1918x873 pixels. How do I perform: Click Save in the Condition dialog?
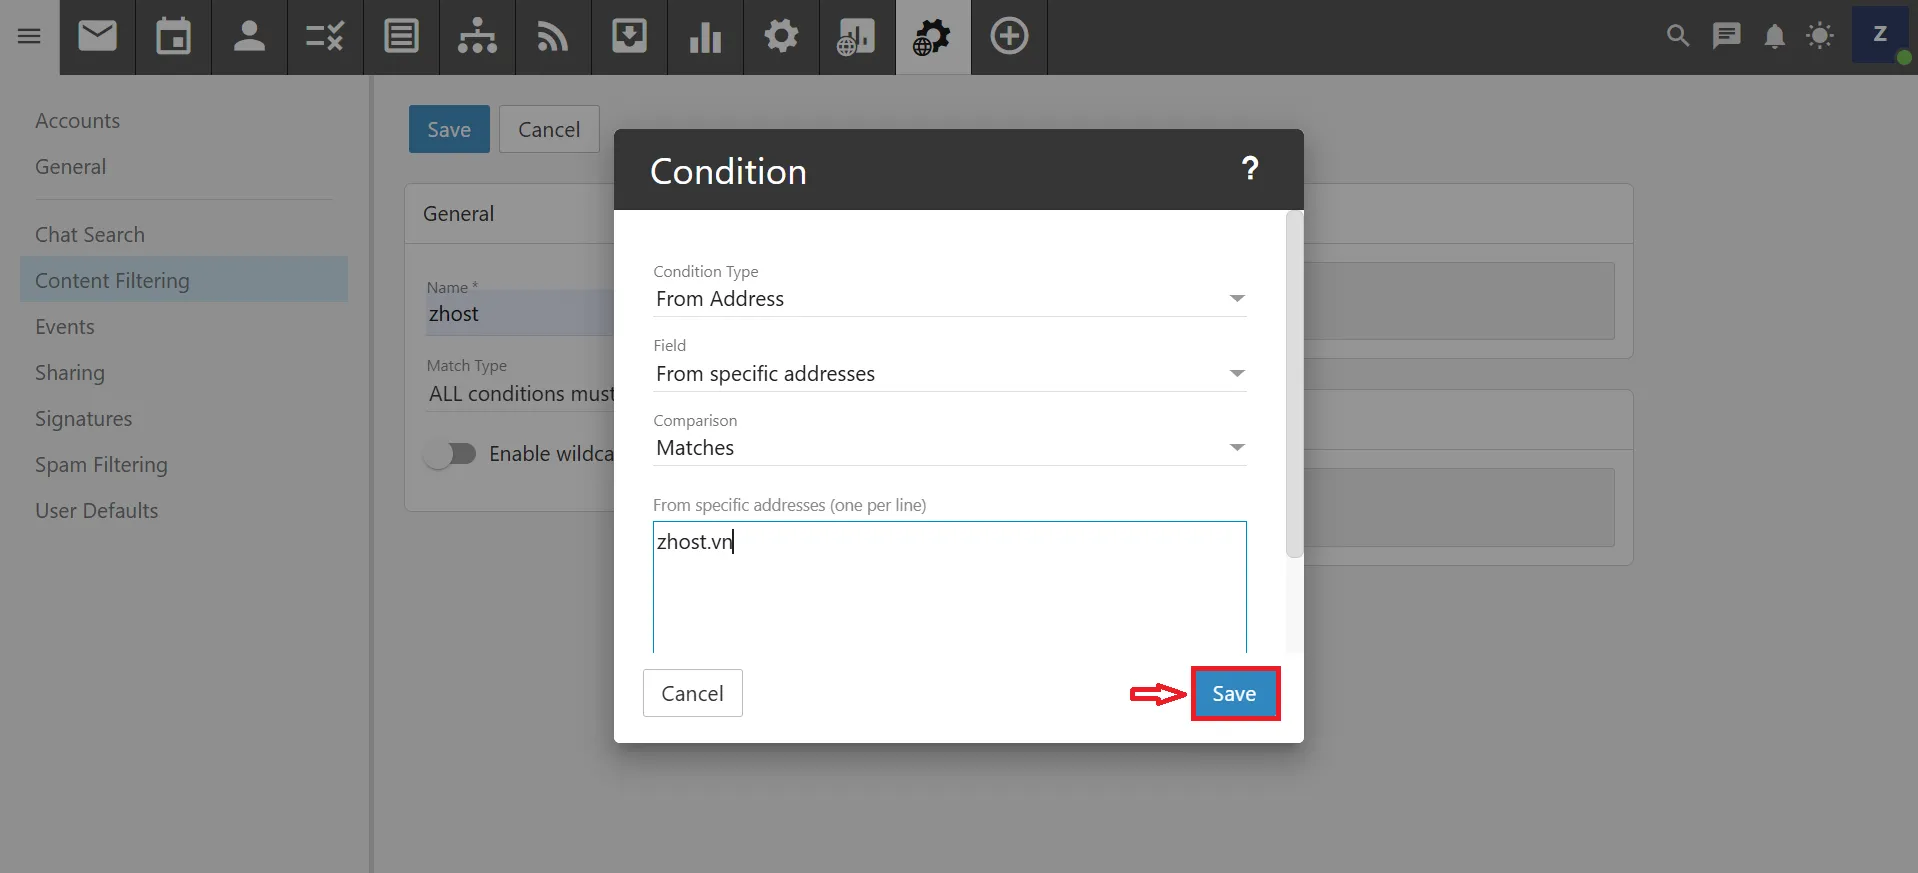1234,694
